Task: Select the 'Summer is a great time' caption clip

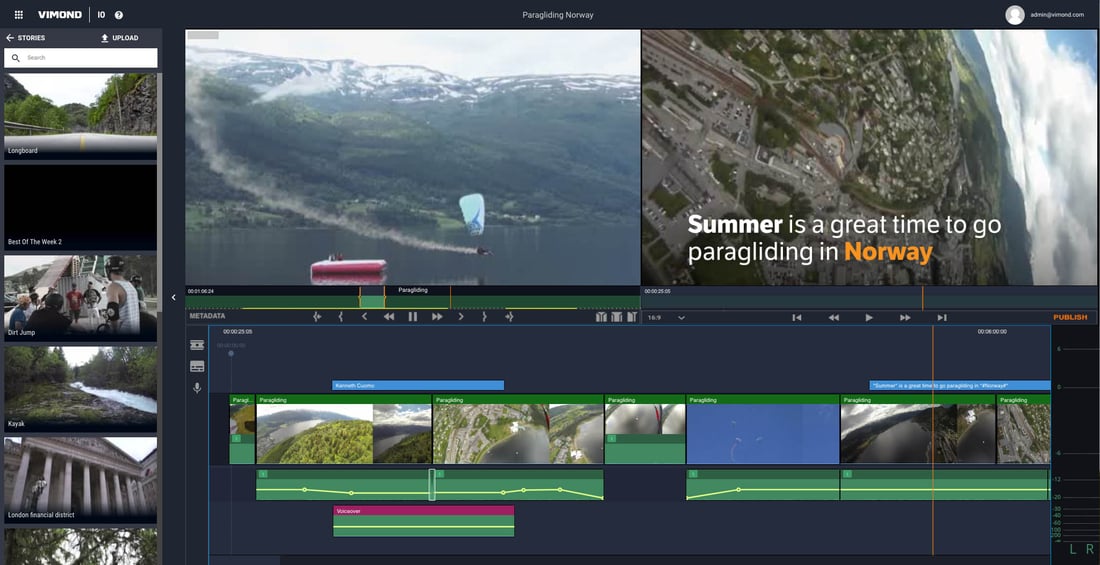Action: coord(960,385)
